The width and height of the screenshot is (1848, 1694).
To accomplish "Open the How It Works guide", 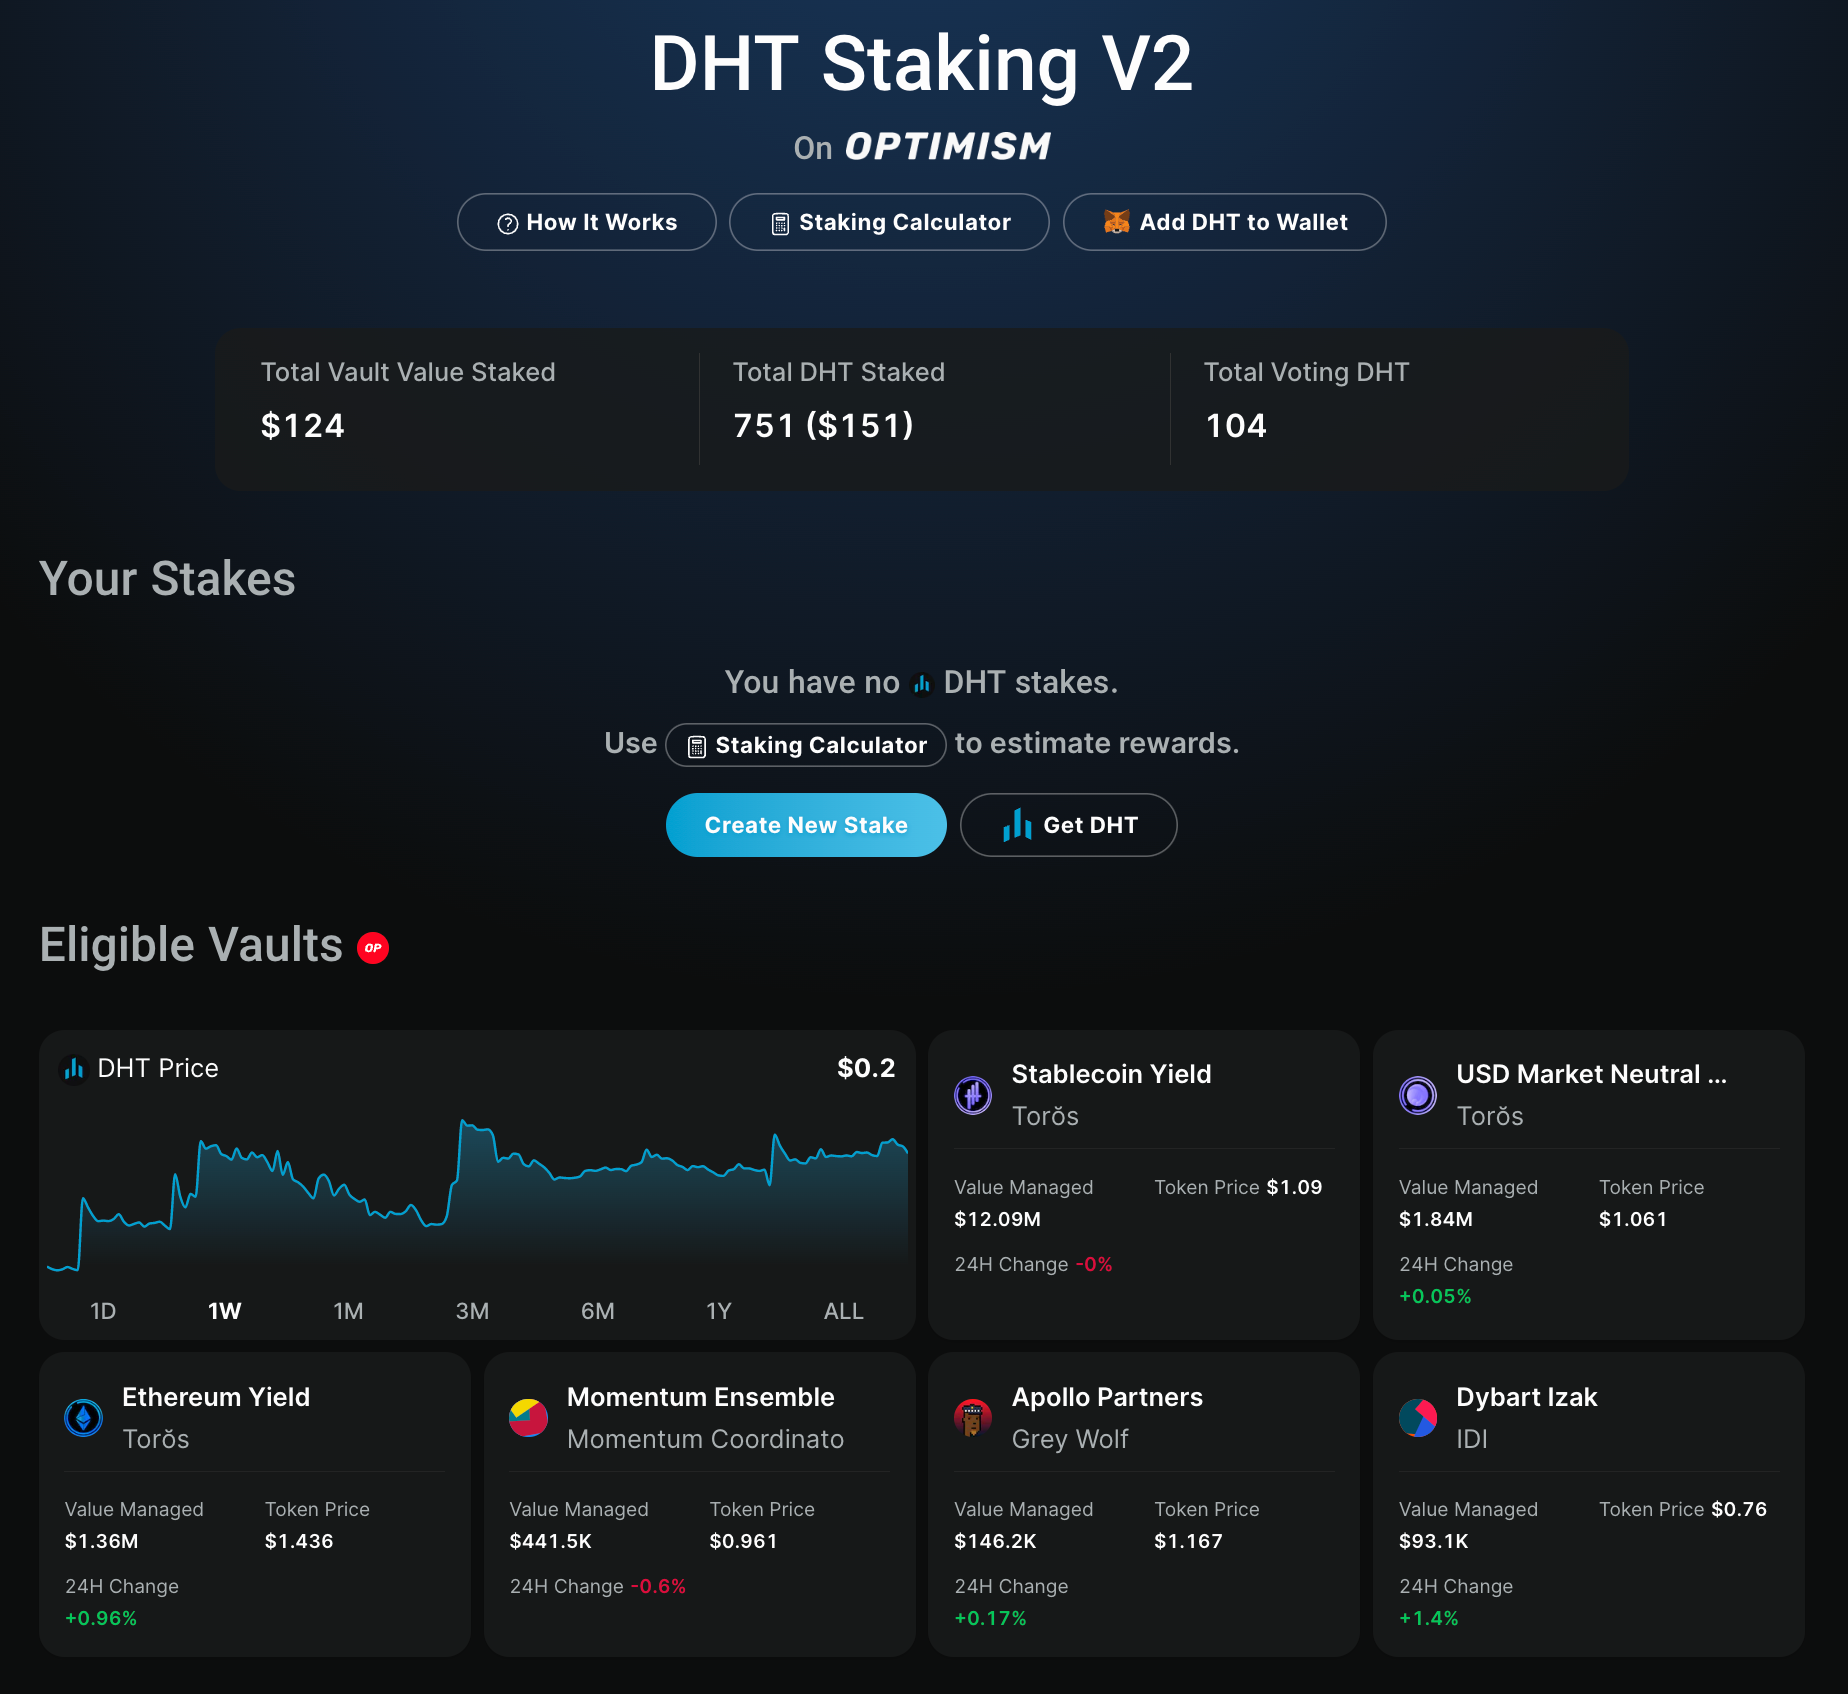I will coord(587,222).
